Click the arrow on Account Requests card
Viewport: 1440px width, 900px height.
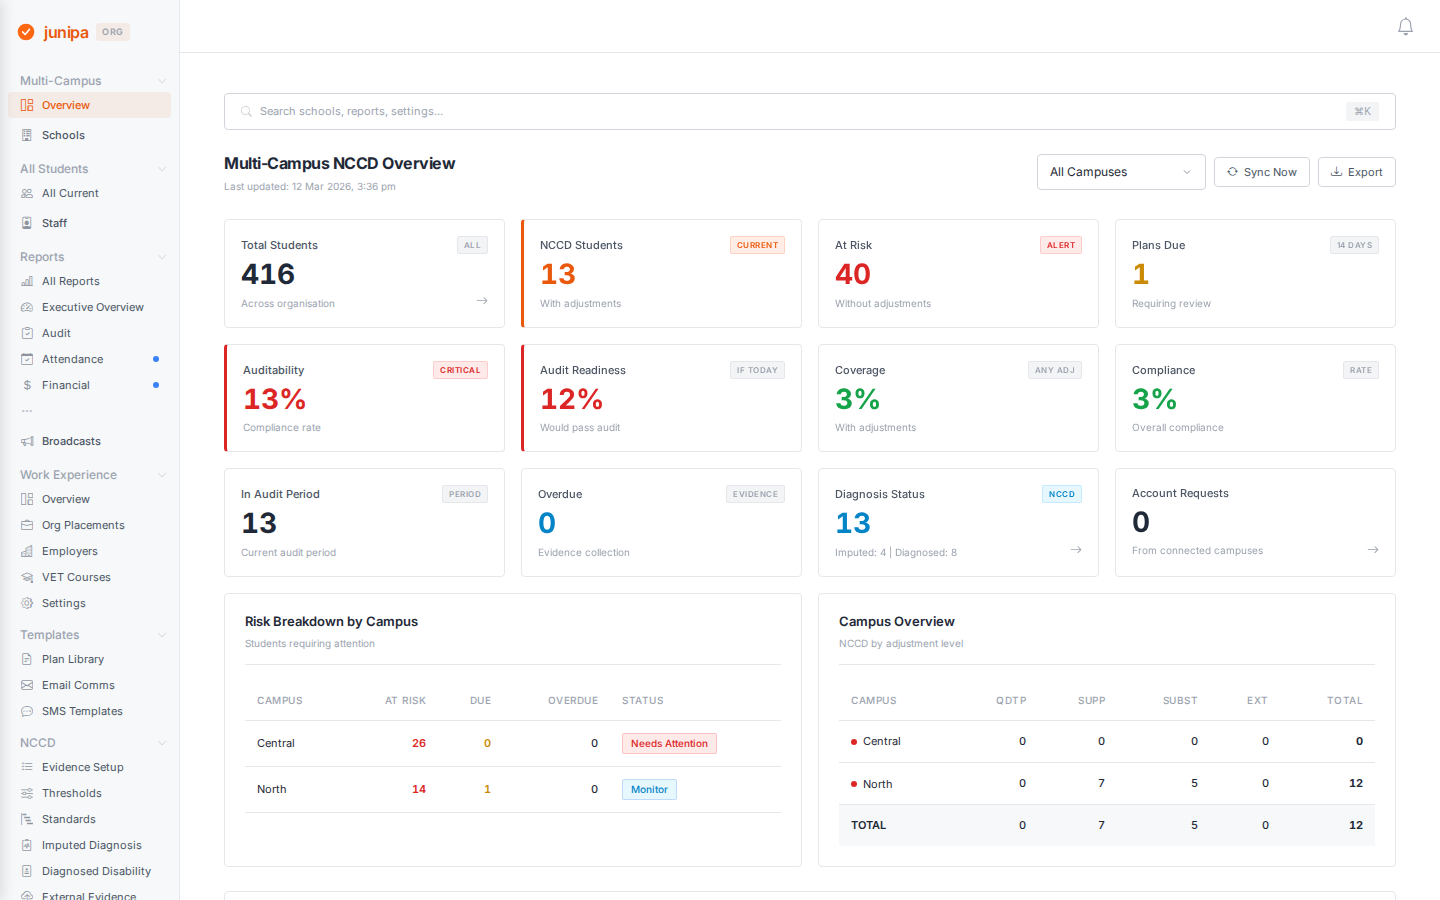click(1373, 549)
